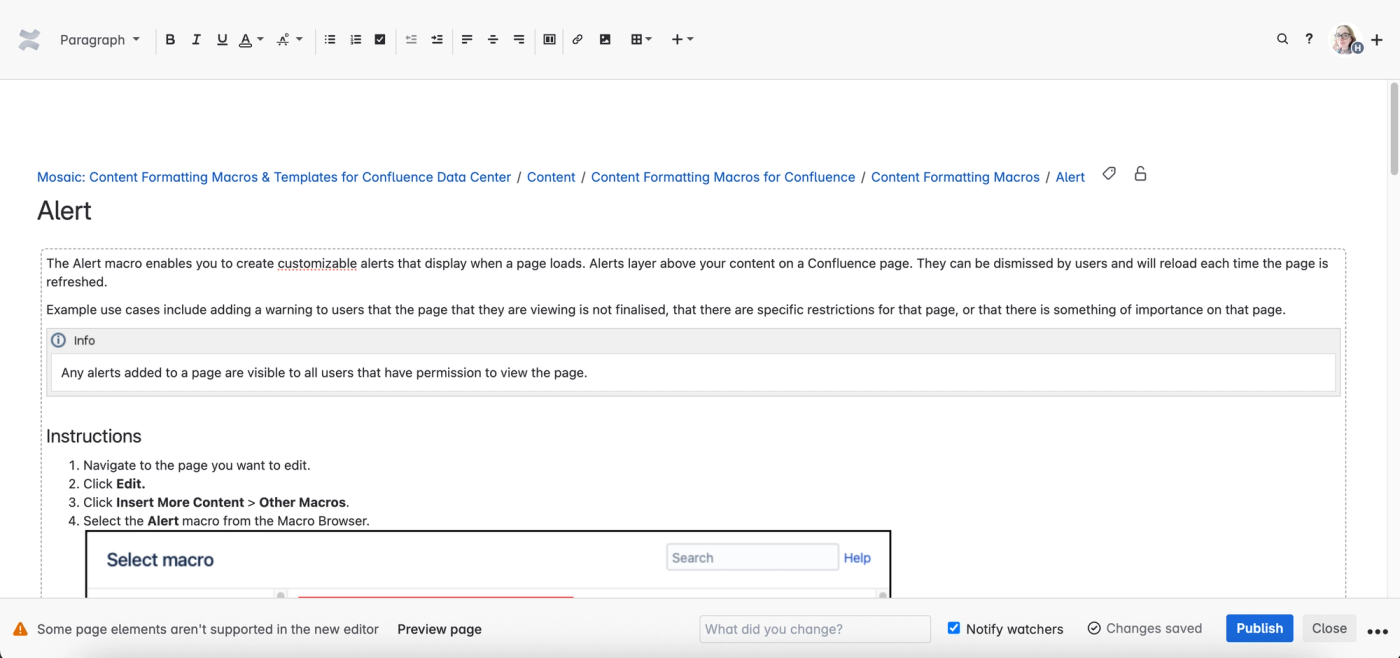Screen dimensions: 1400x658
Task: Click the unsupported page elements warning text
Action: (208, 629)
